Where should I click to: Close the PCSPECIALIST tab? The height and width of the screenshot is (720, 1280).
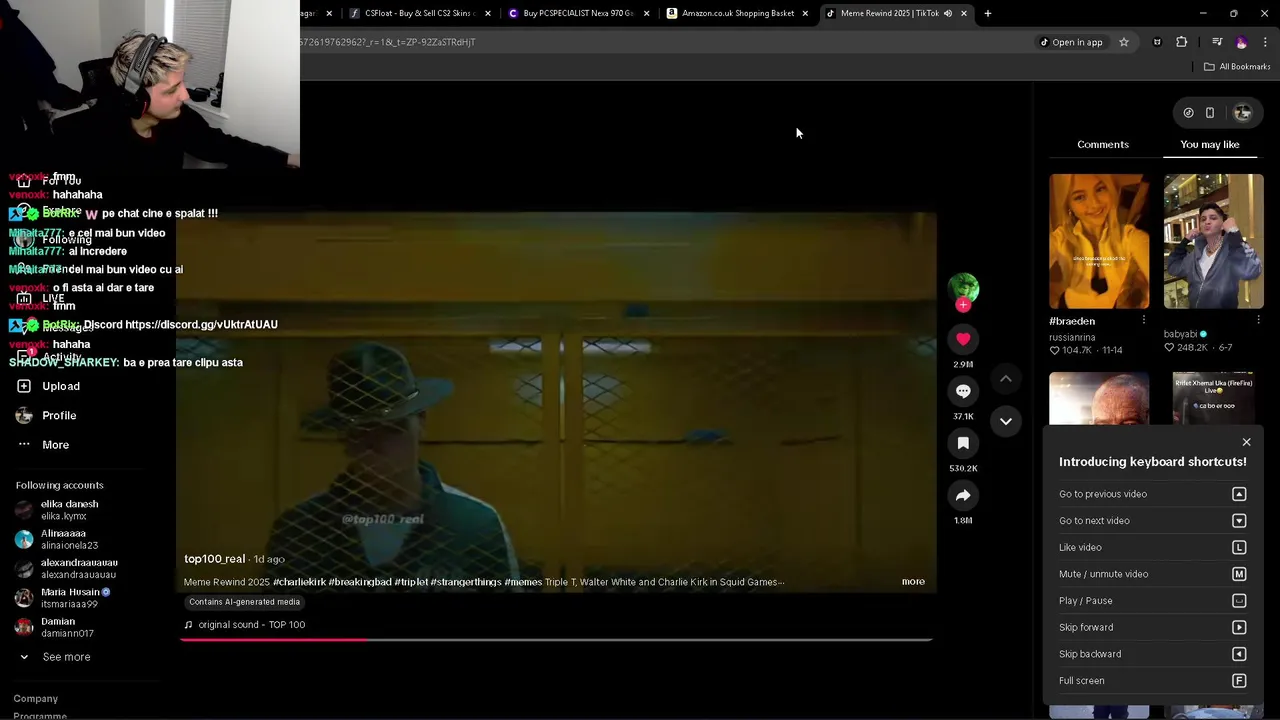coord(647,13)
